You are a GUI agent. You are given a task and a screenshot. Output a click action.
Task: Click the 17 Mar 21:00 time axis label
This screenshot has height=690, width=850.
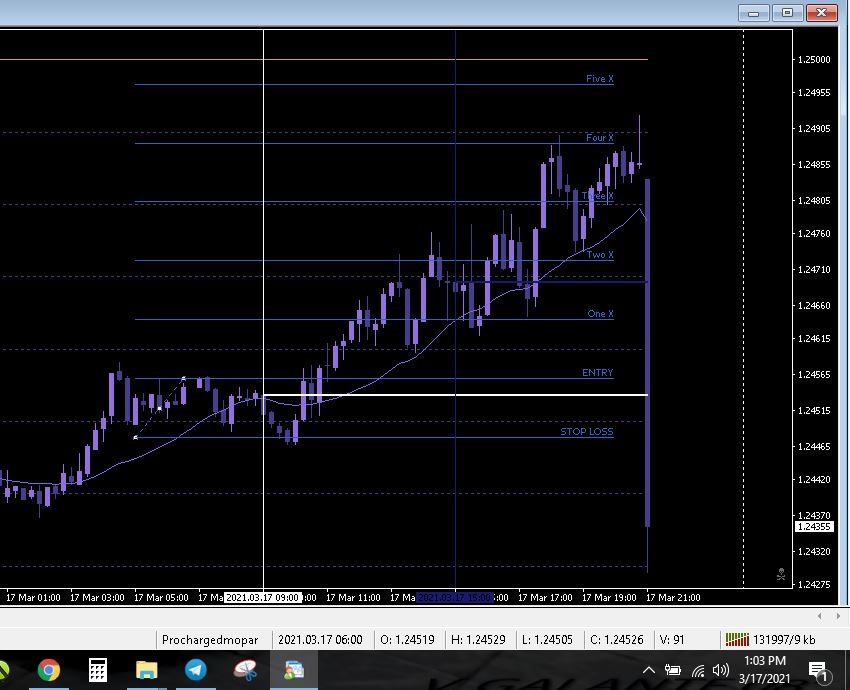(x=673, y=597)
